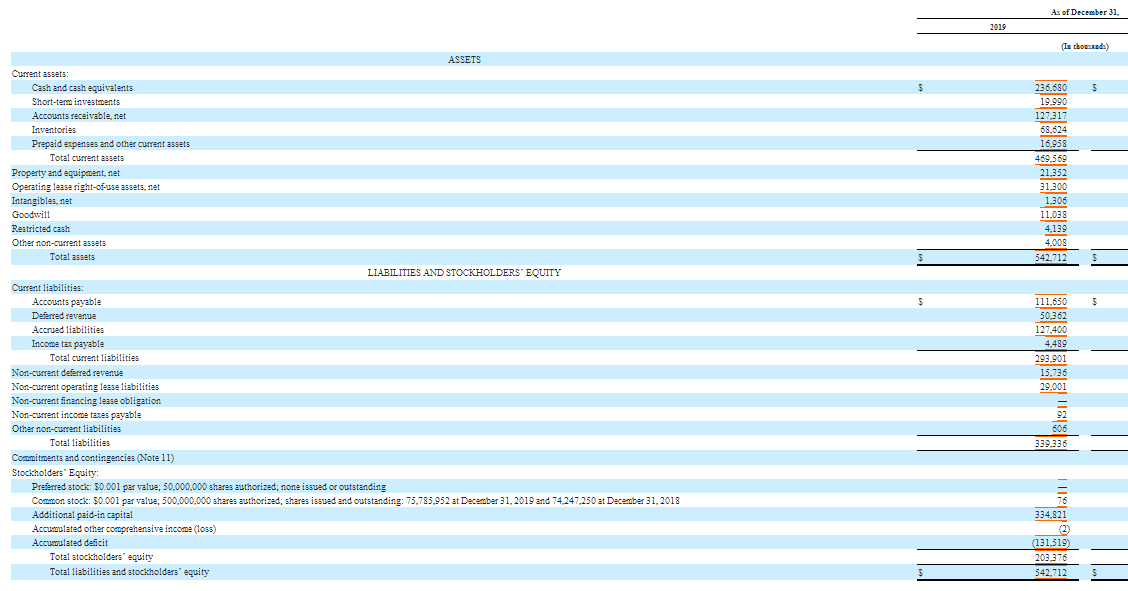
Task: Click the 339,336 total liabilities value
Action: (x=1051, y=444)
